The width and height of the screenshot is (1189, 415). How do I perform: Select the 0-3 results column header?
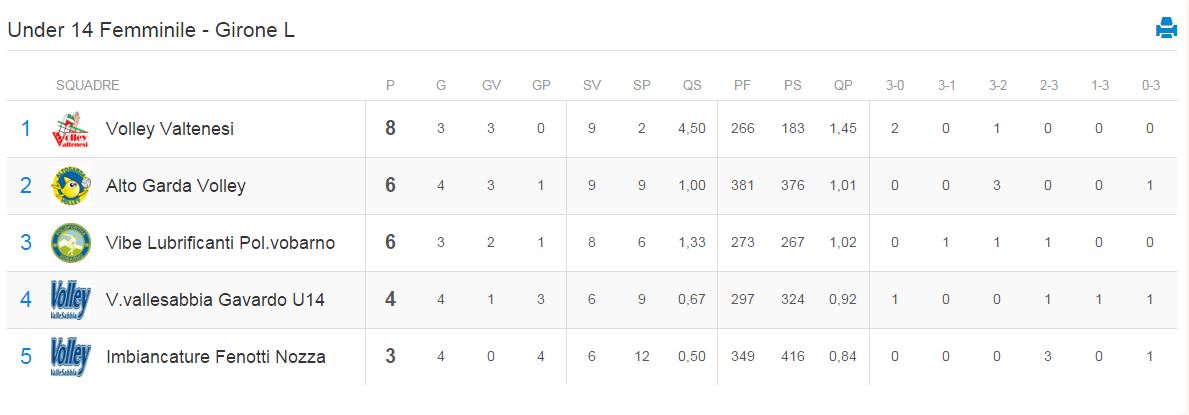pyautogui.click(x=1150, y=85)
